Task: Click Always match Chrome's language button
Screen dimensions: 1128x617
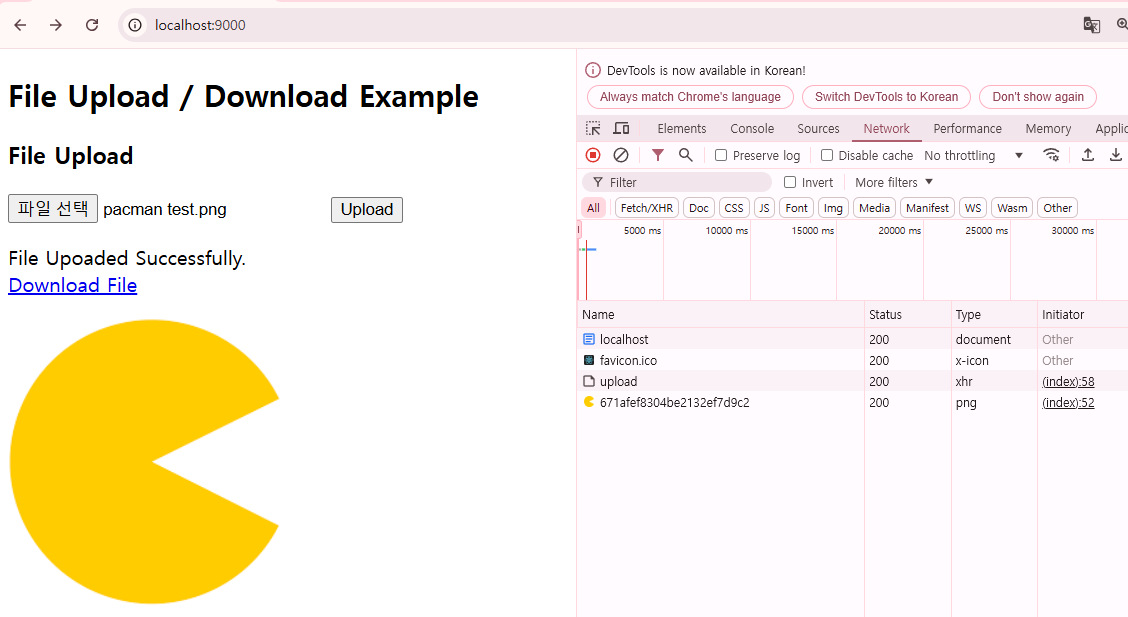Action: click(690, 97)
